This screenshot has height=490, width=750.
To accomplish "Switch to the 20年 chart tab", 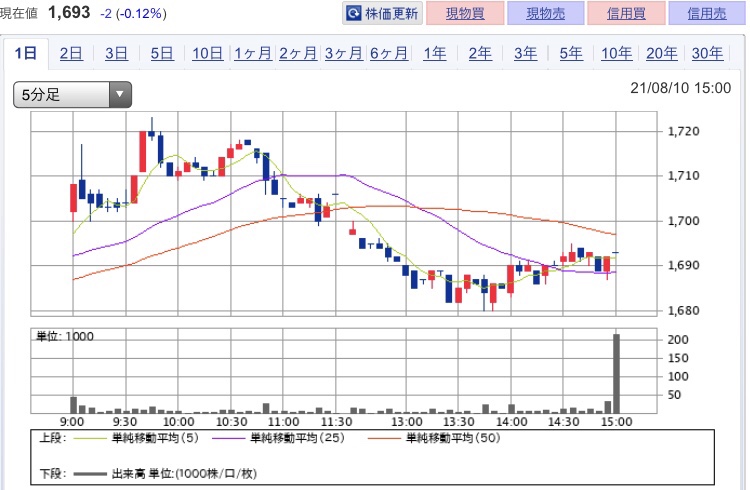I will (x=662, y=53).
